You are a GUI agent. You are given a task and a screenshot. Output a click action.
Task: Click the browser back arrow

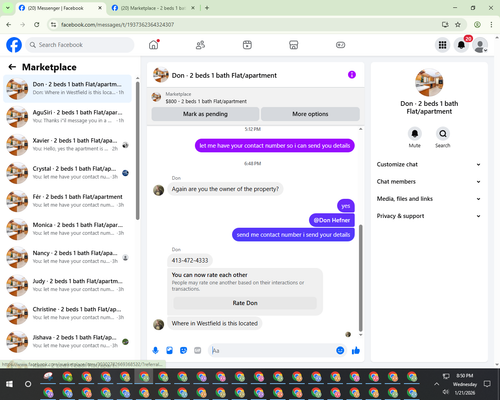tap(9, 25)
